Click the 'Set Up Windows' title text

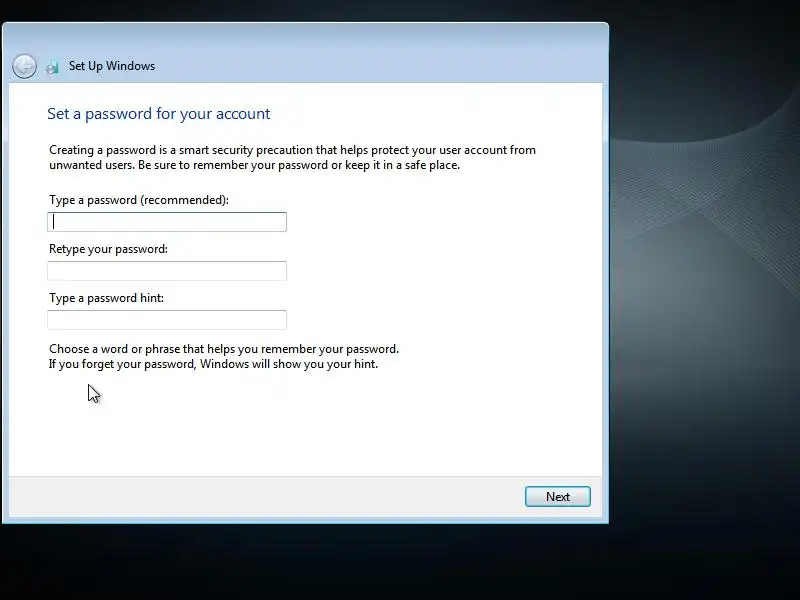(x=112, y=66)
